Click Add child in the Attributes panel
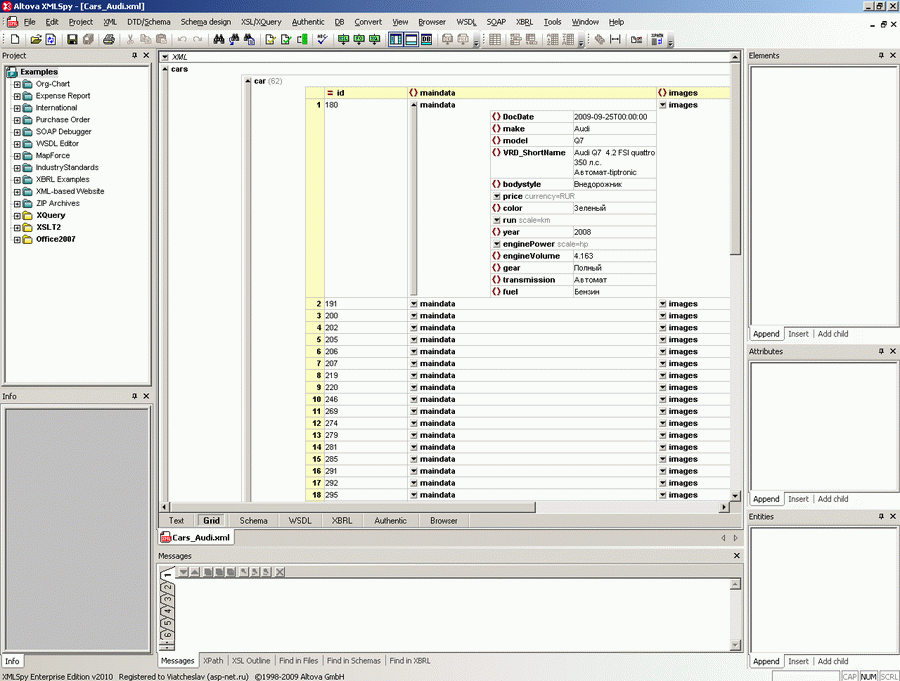This screenshot has height=681, width=900. point(833,499)
